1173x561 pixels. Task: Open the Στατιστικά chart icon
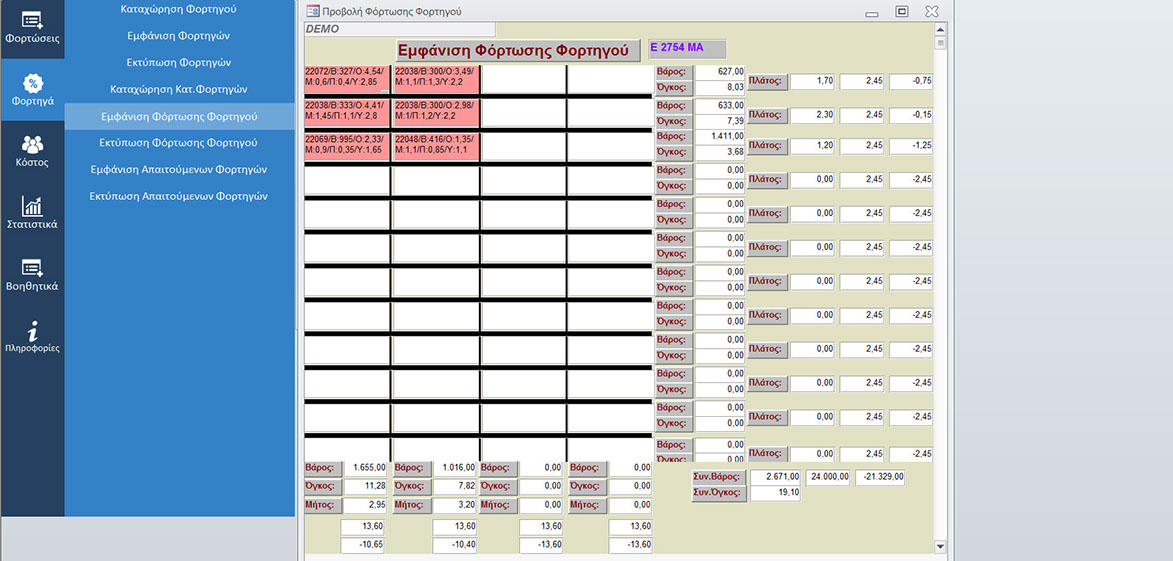point(32,213)
